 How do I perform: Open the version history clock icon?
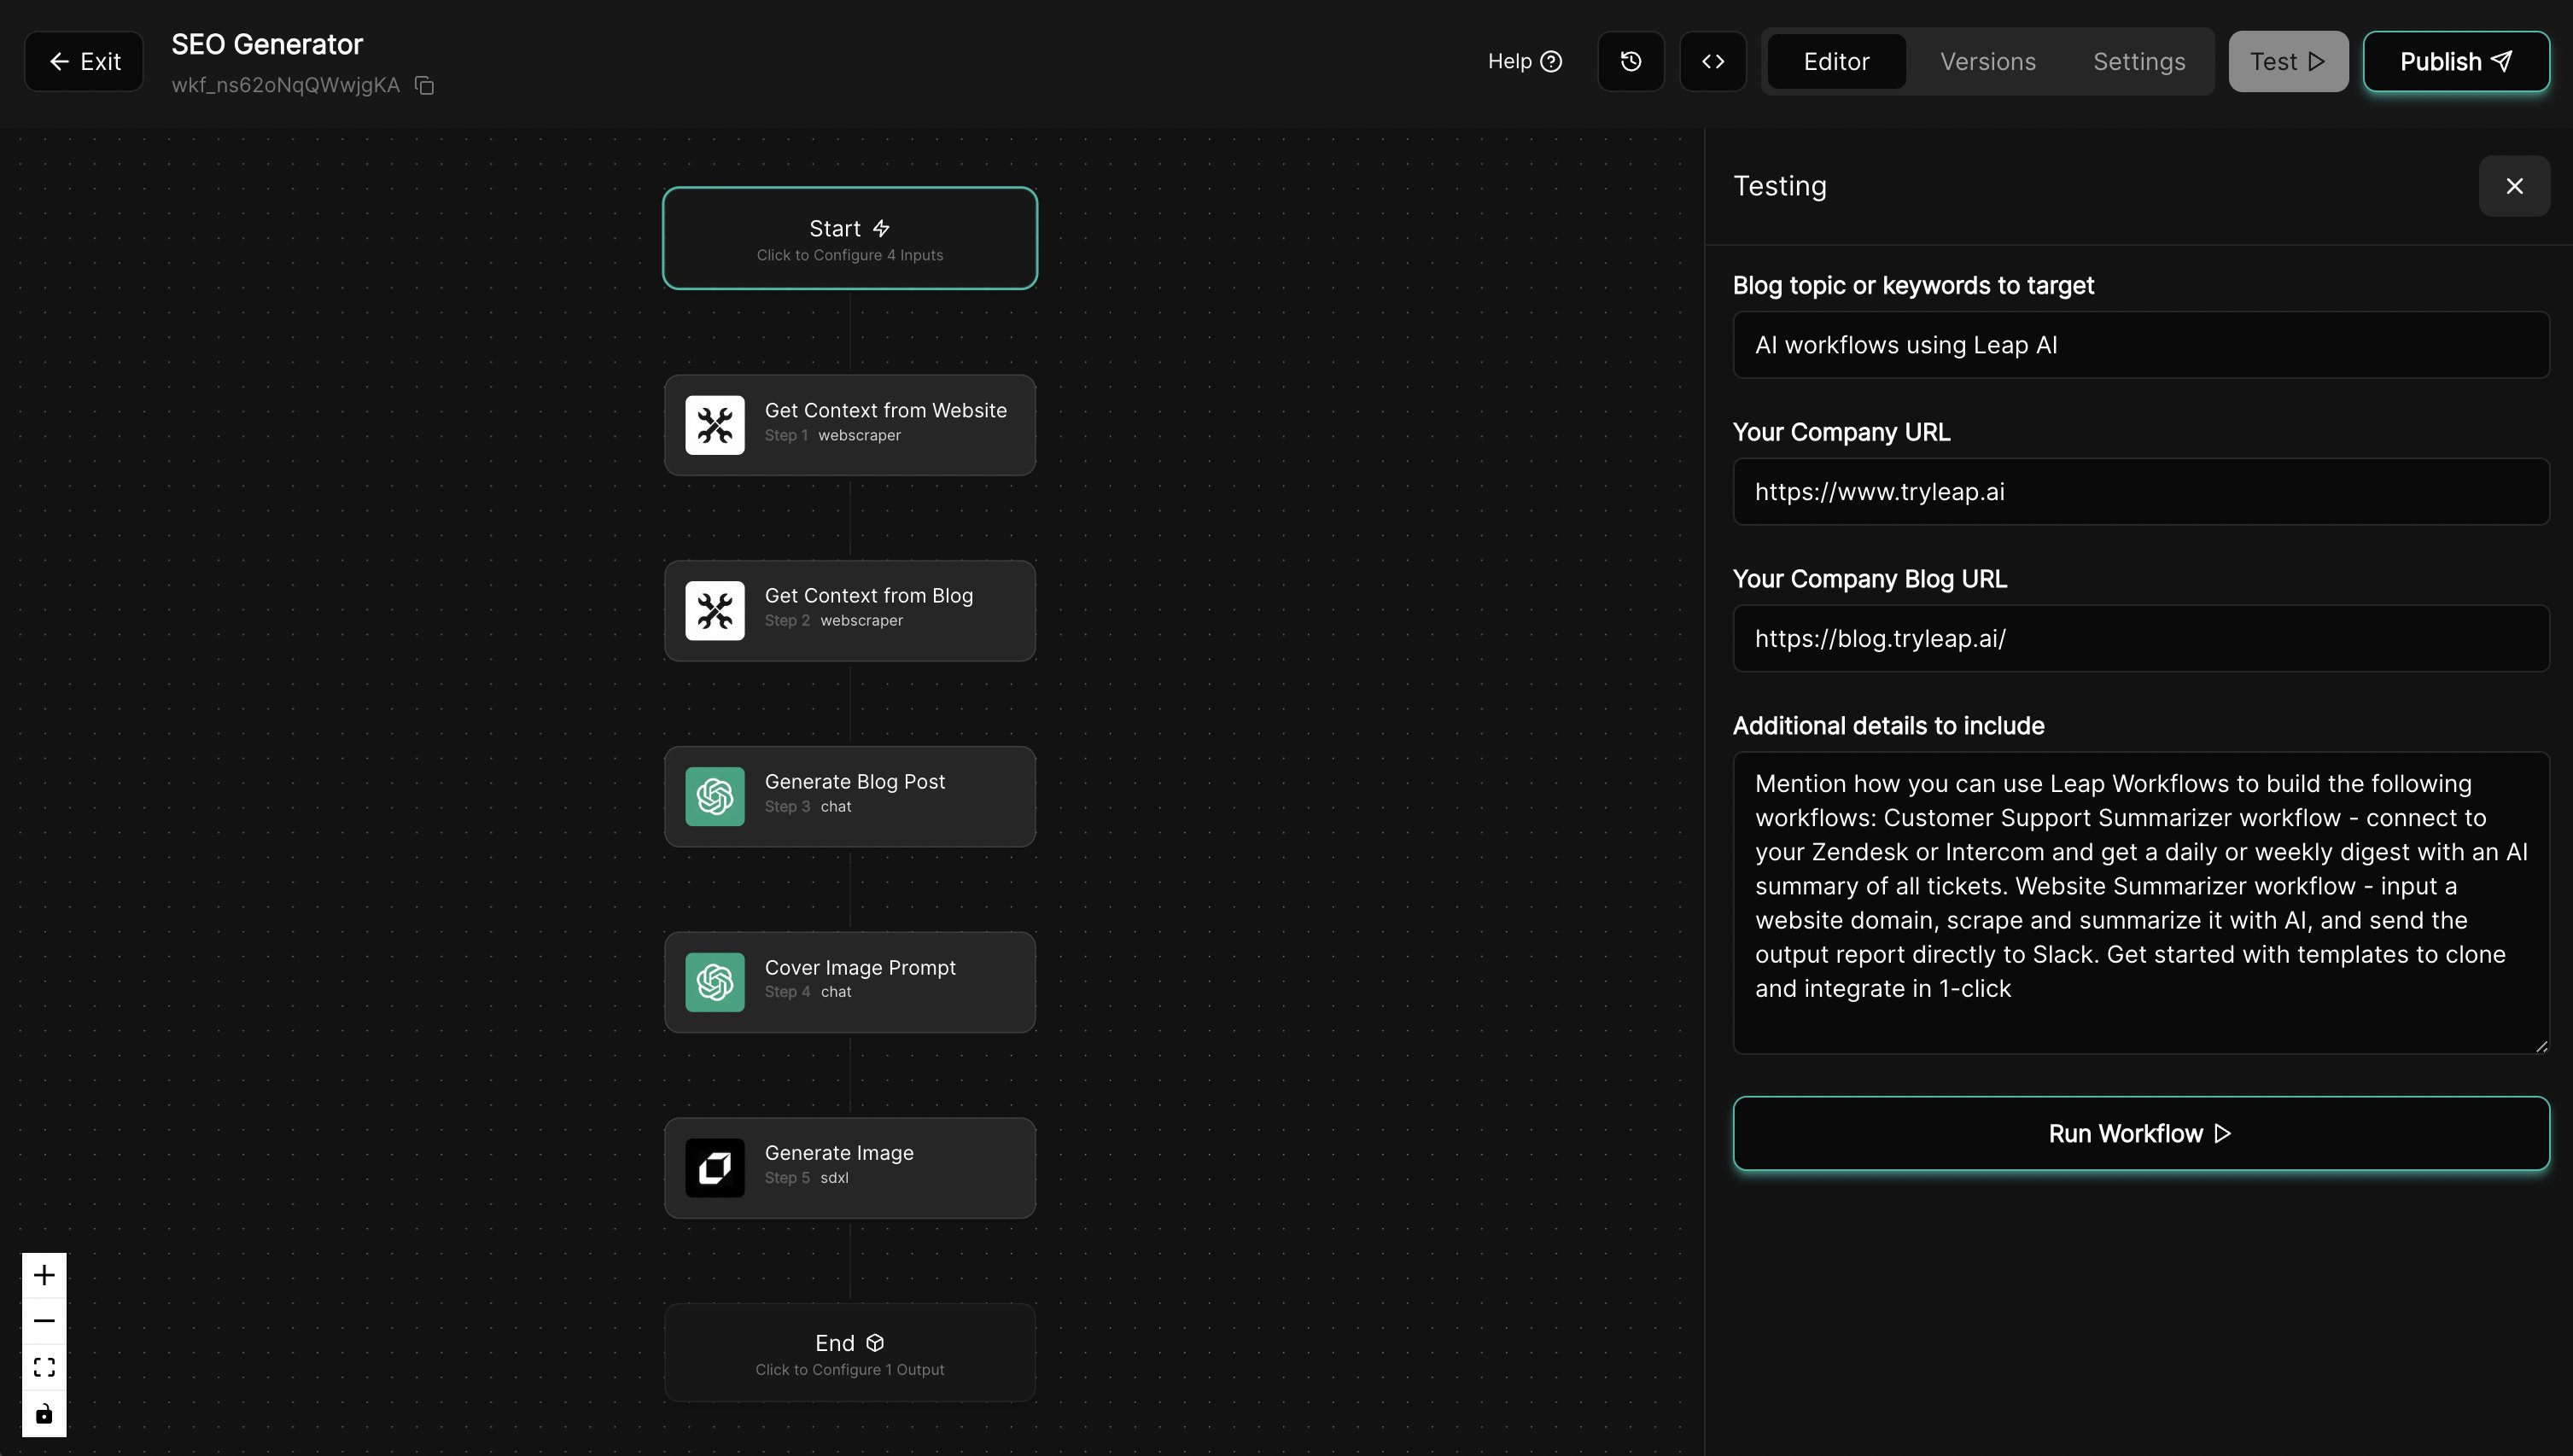click(1631, 61)
